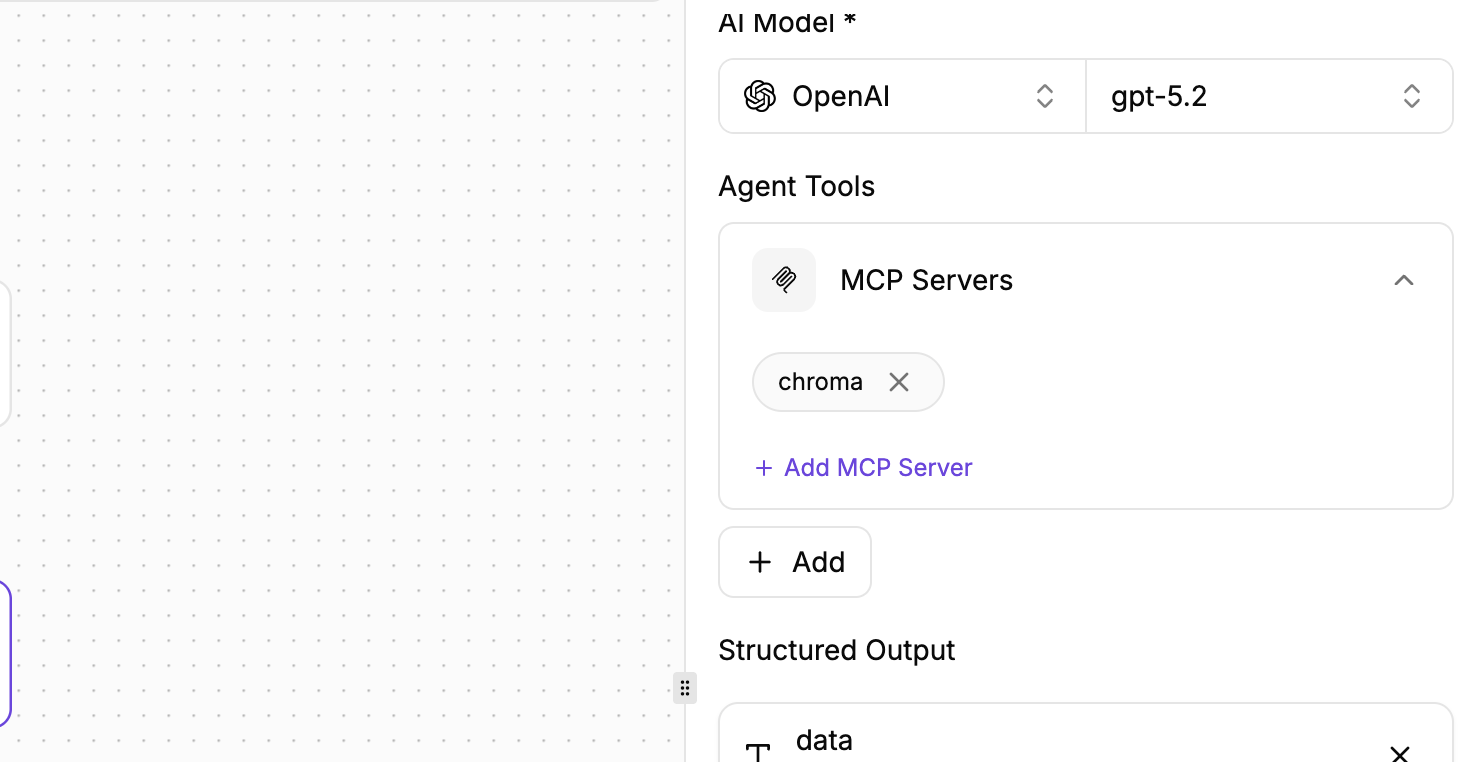Viewport: 1460px width, 762px height.
Task: Remove the chroma MCP server
Action: click(899, 382)
